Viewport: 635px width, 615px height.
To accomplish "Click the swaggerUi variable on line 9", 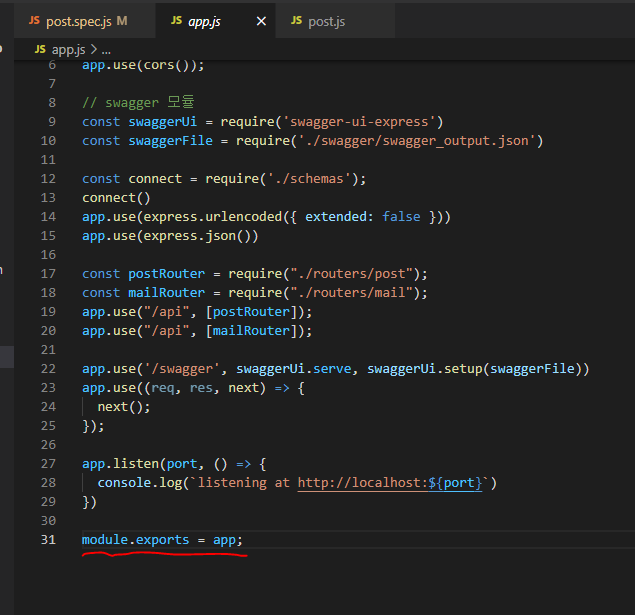I will [162, 122].
